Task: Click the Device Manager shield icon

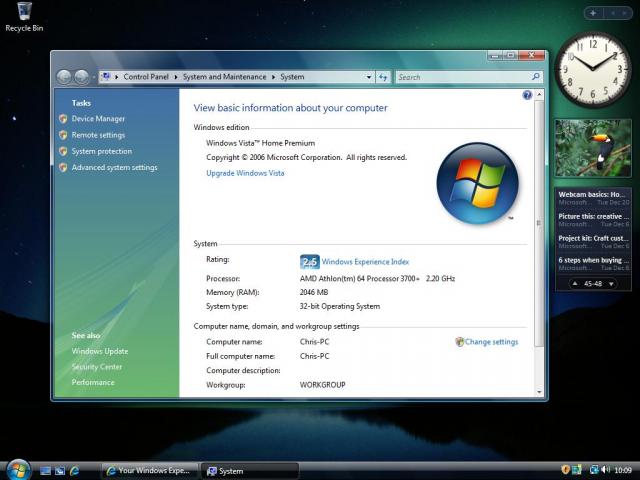Action: pos(63,119)
